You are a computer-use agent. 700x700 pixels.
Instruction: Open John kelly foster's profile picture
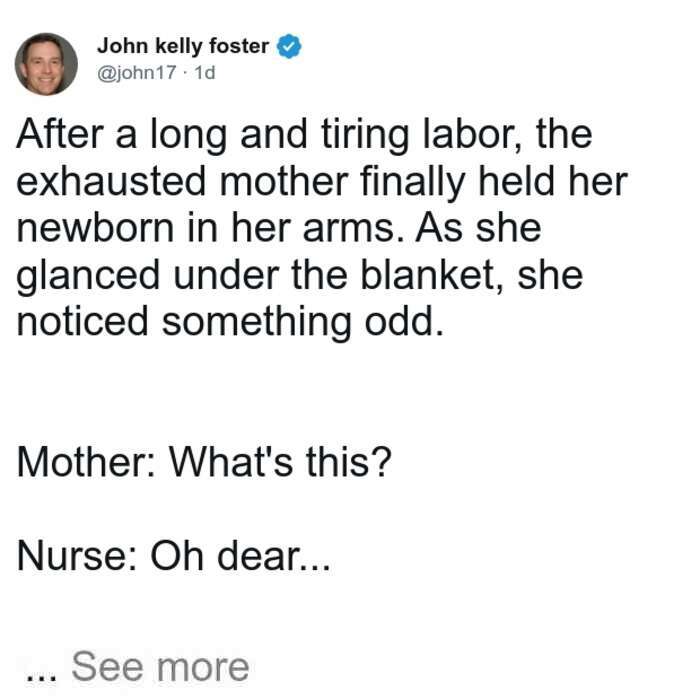click(46, 64)
